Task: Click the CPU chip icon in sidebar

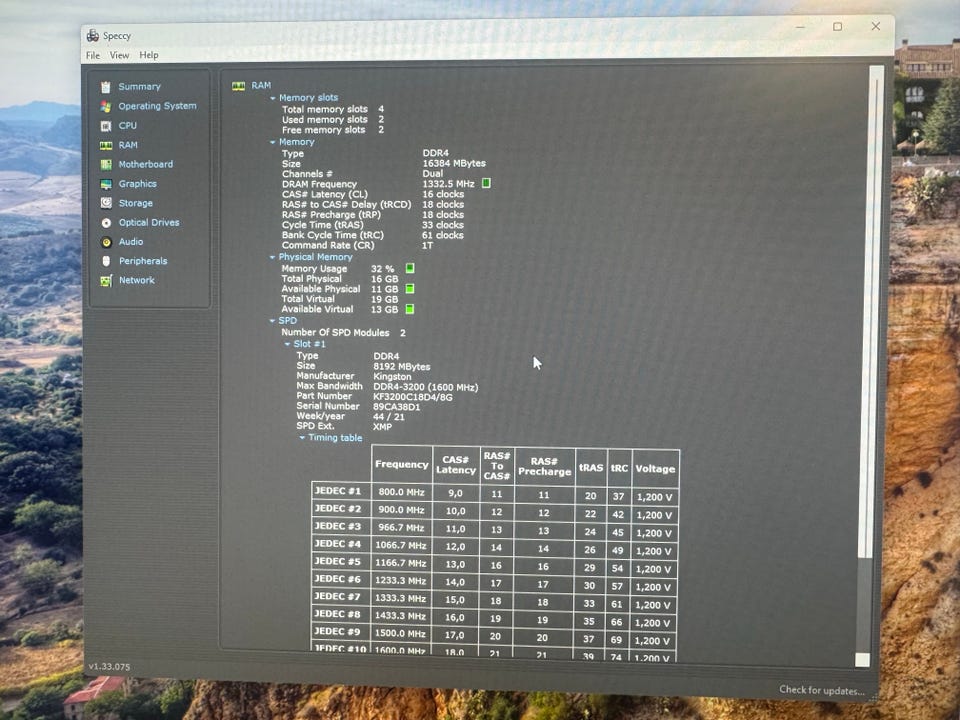Action: coord(106,126)
